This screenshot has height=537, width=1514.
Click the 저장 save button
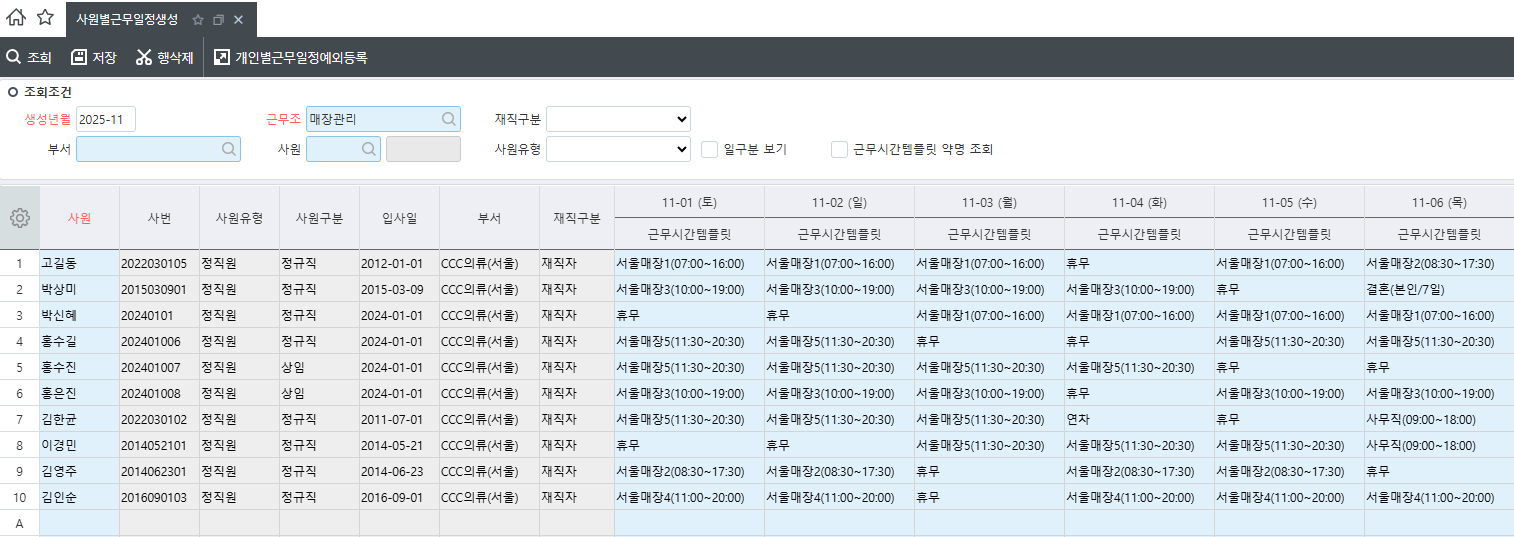pyautogui.click(x=93, y=58)
